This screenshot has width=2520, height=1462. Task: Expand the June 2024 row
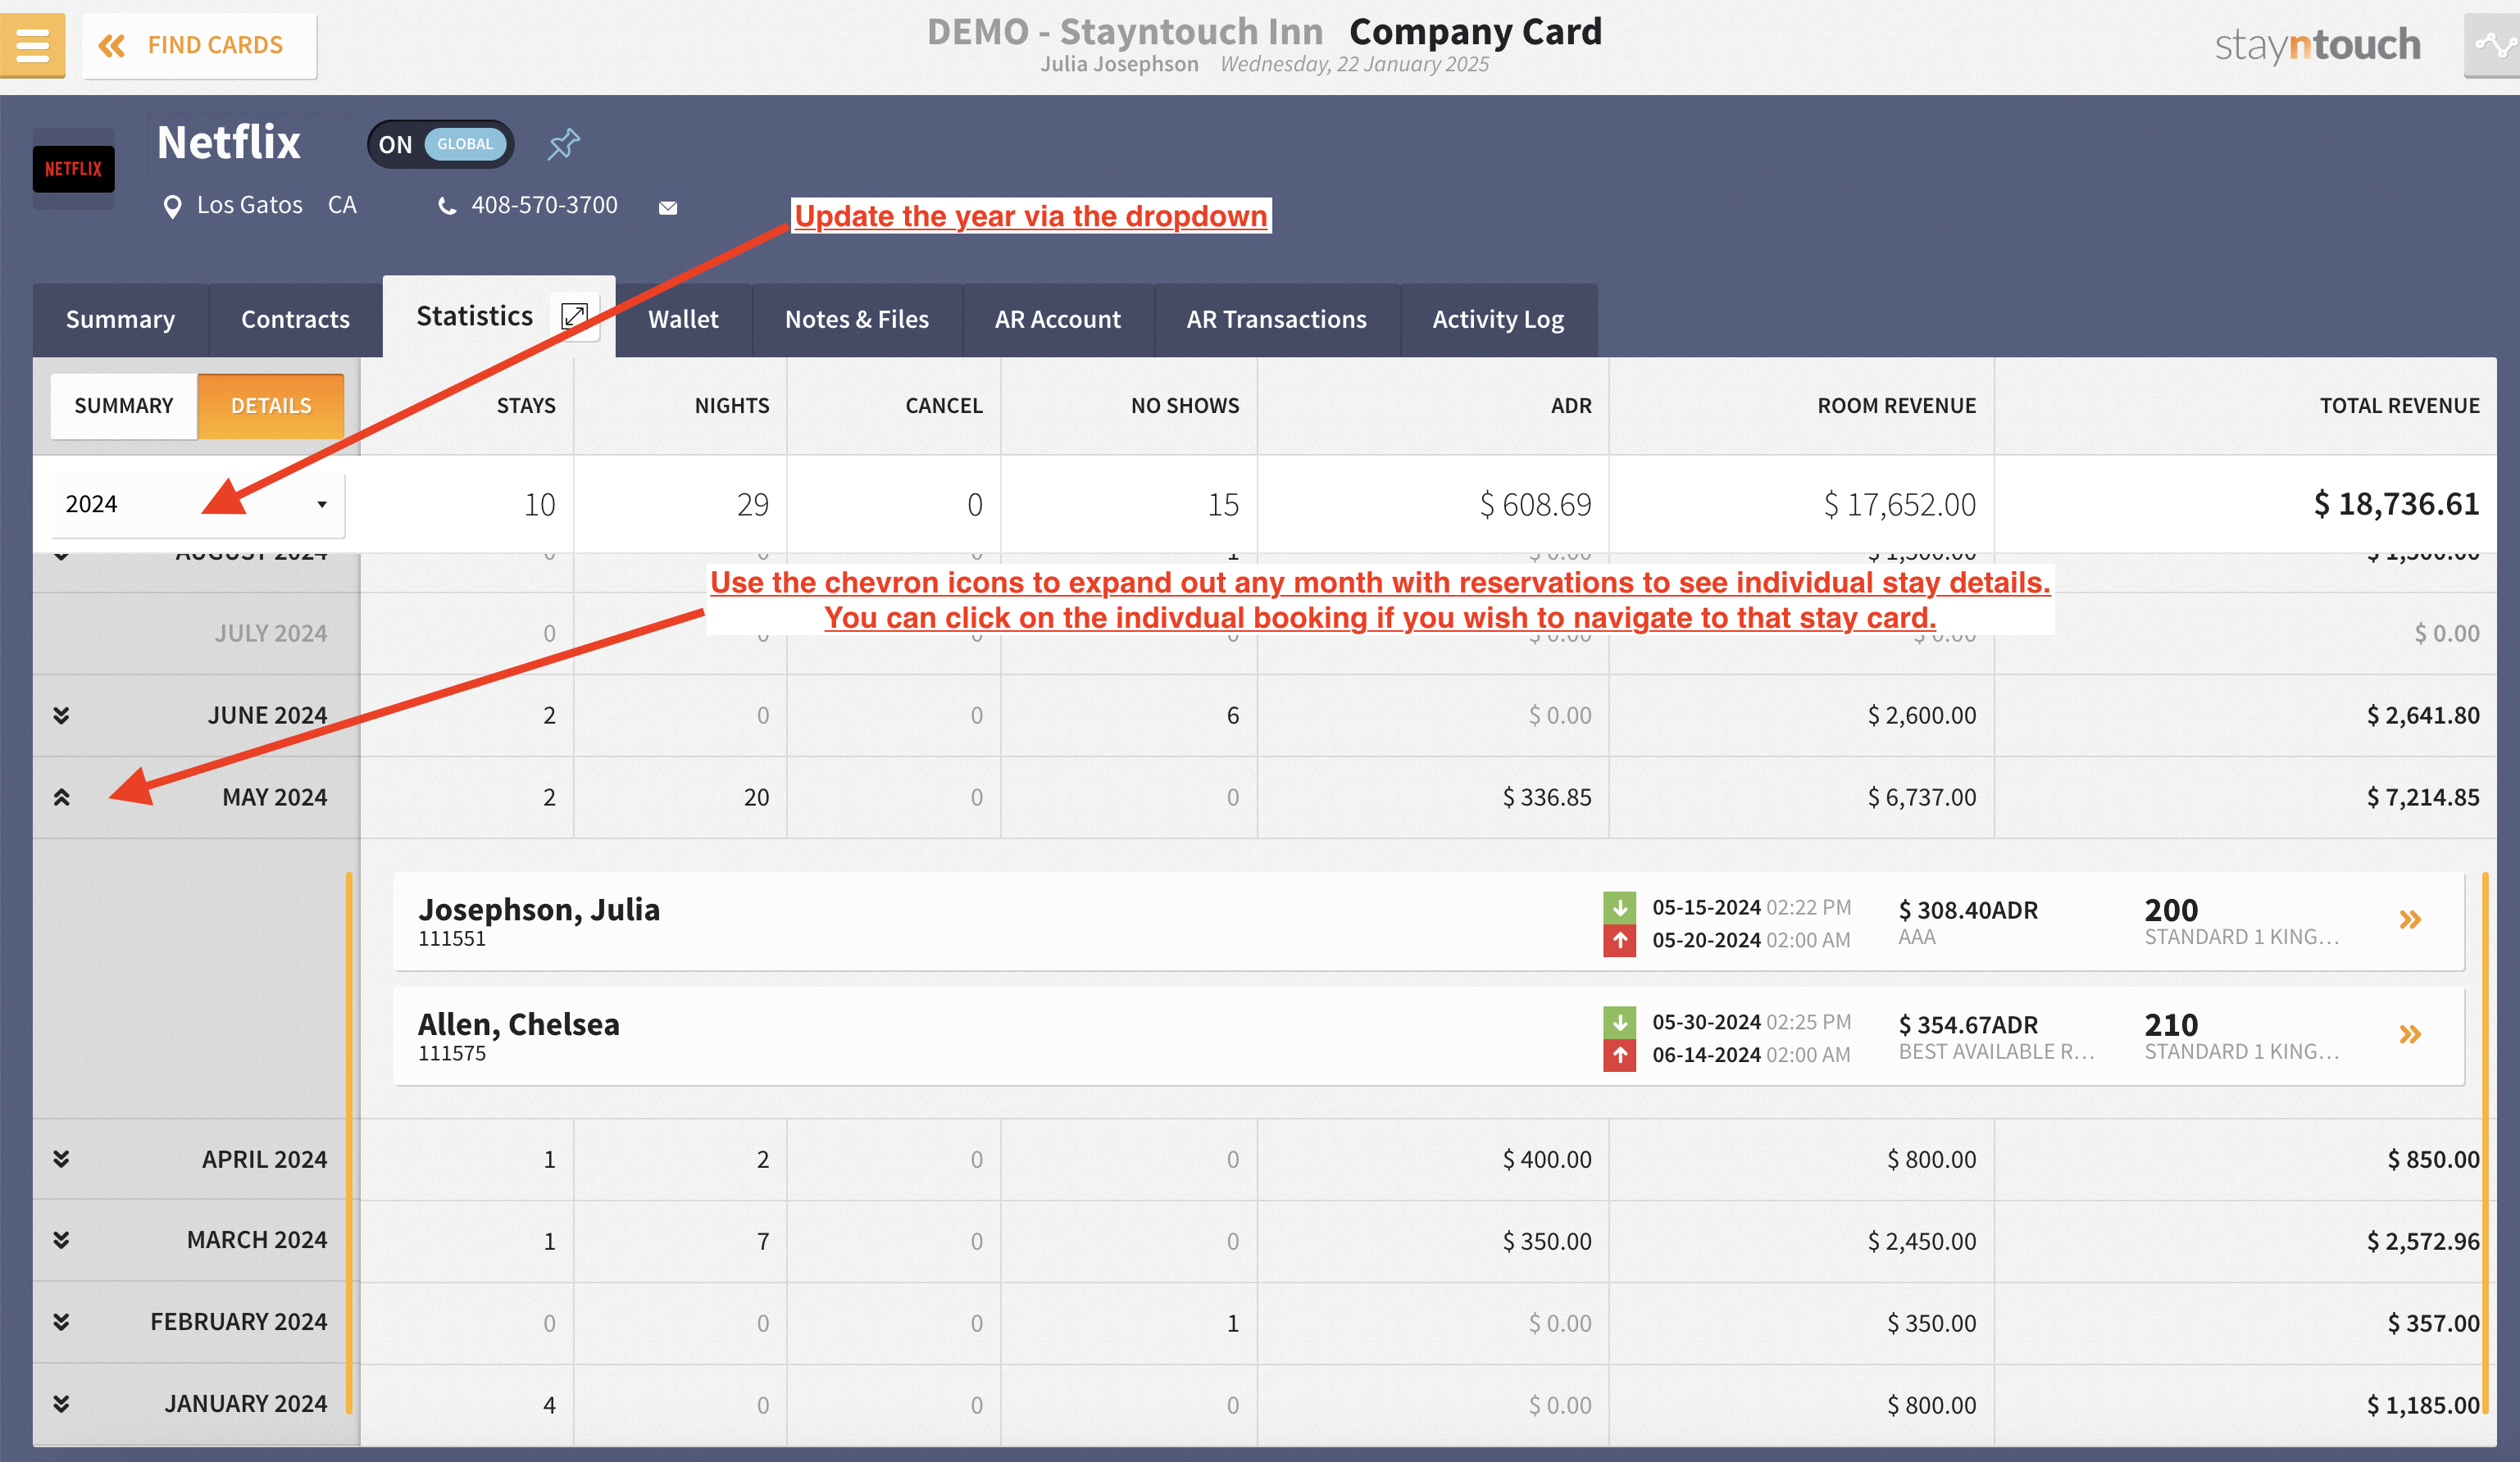61,715
